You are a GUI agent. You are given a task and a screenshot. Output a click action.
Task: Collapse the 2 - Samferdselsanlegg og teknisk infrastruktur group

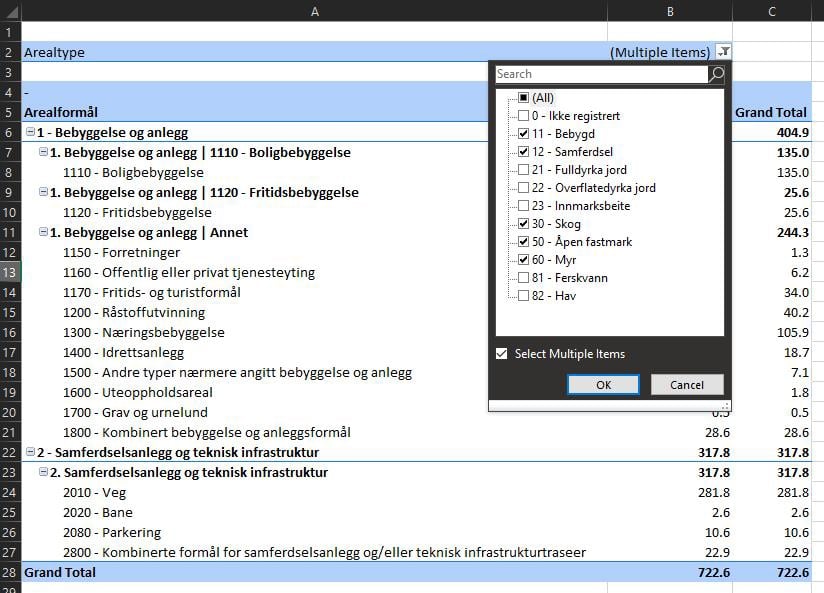[30, 452]
